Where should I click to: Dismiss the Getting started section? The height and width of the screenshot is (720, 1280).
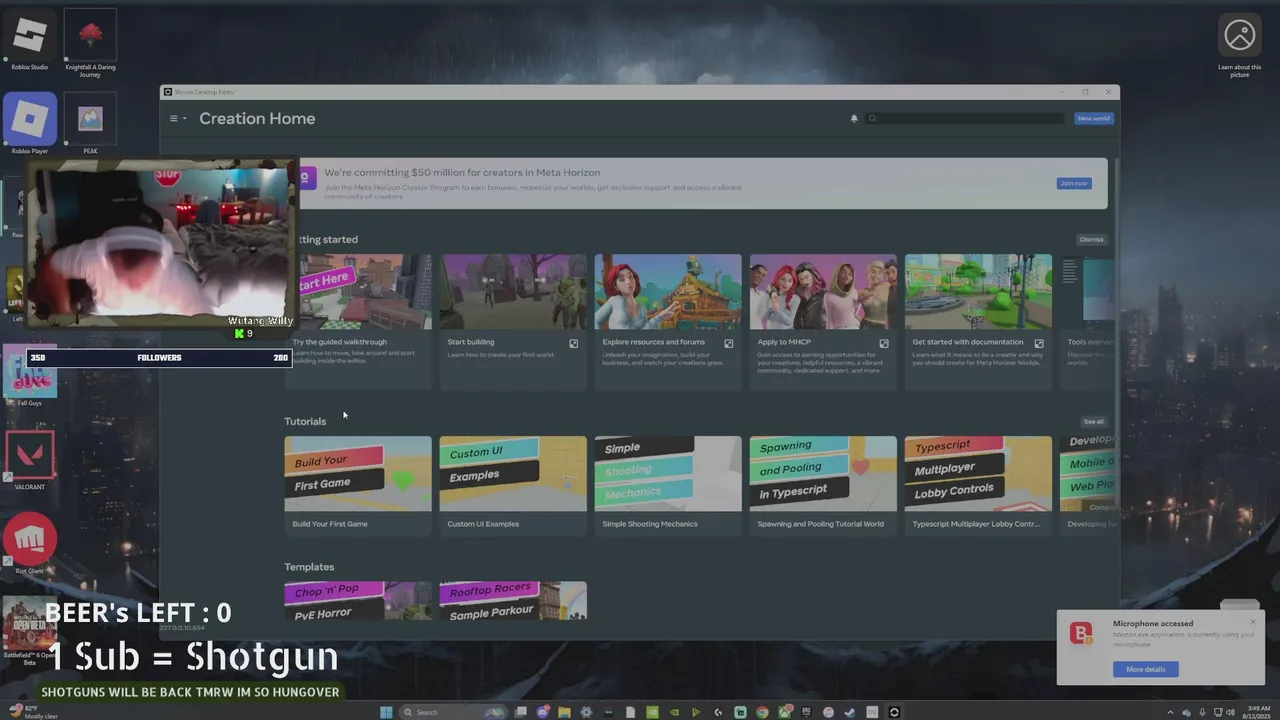(x=1091, y=239)
